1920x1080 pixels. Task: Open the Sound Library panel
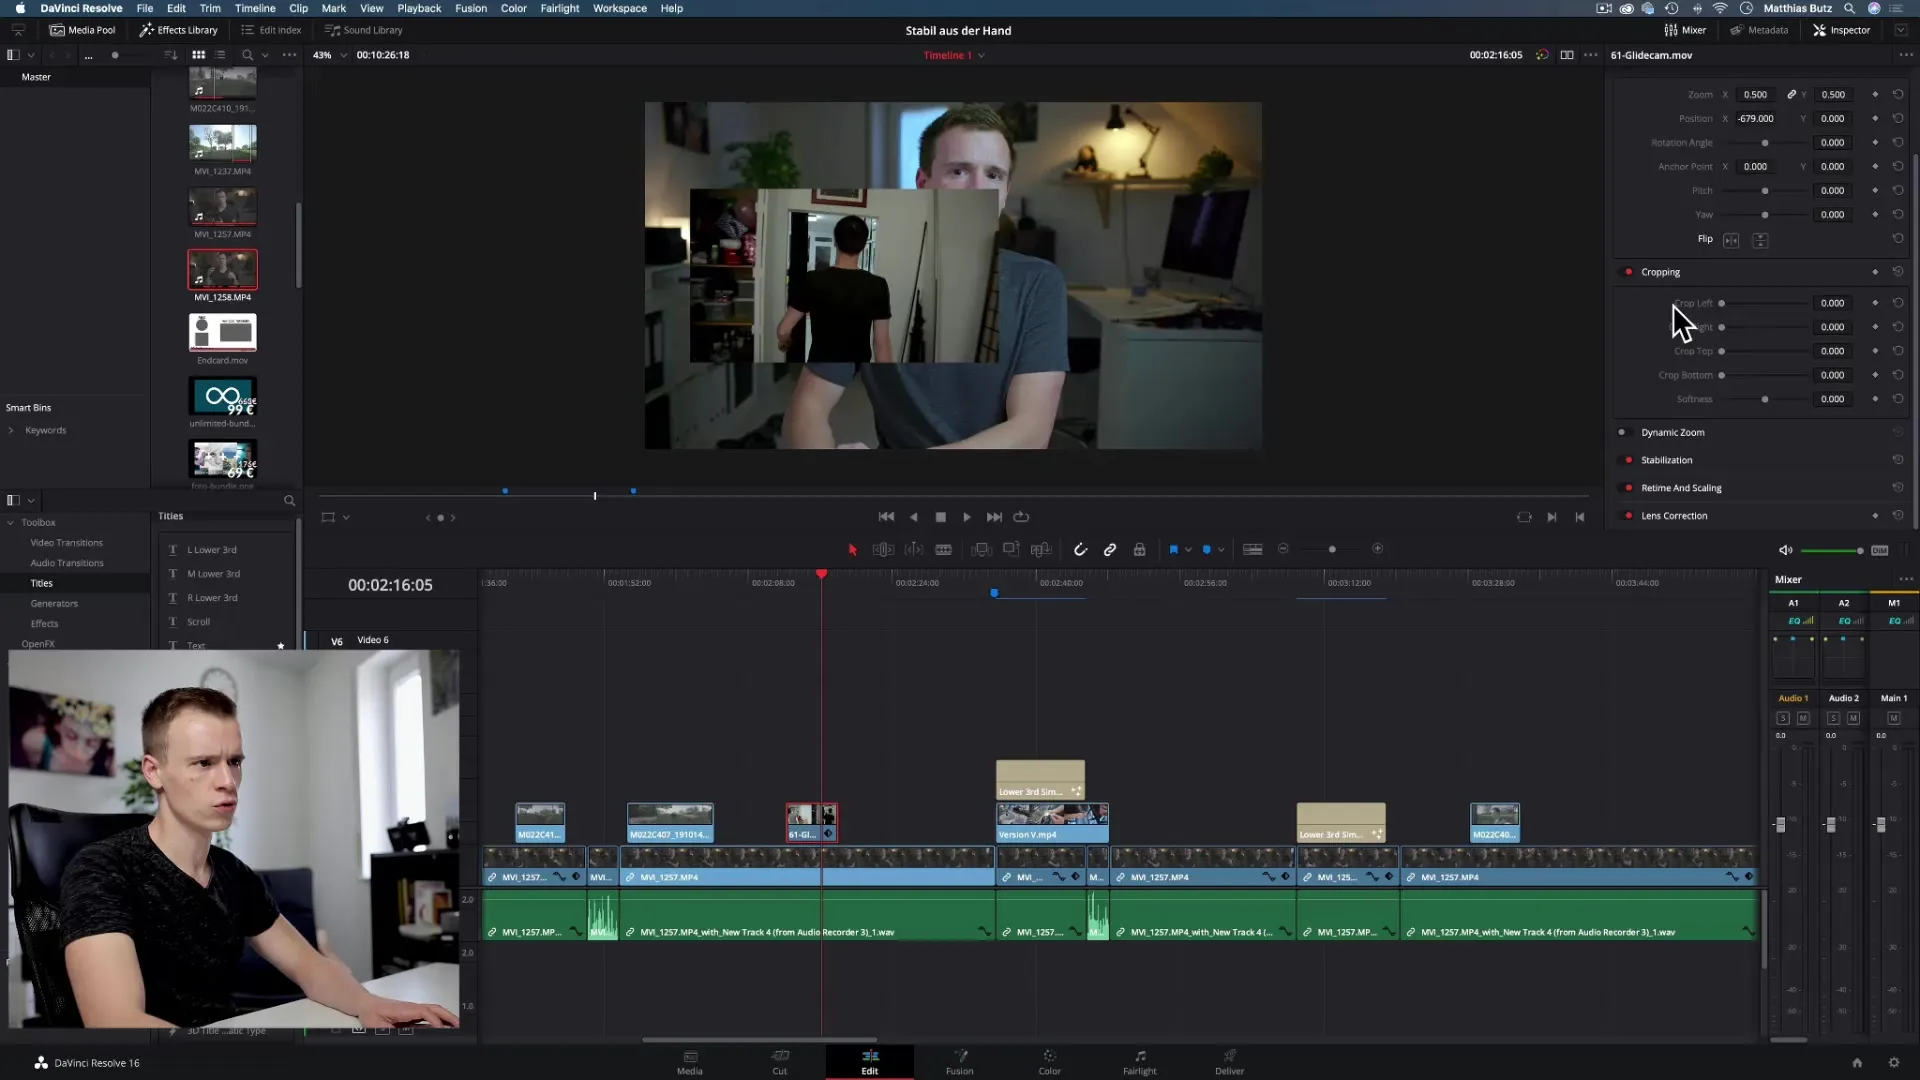pyautogui.click(x=364, y=30)
